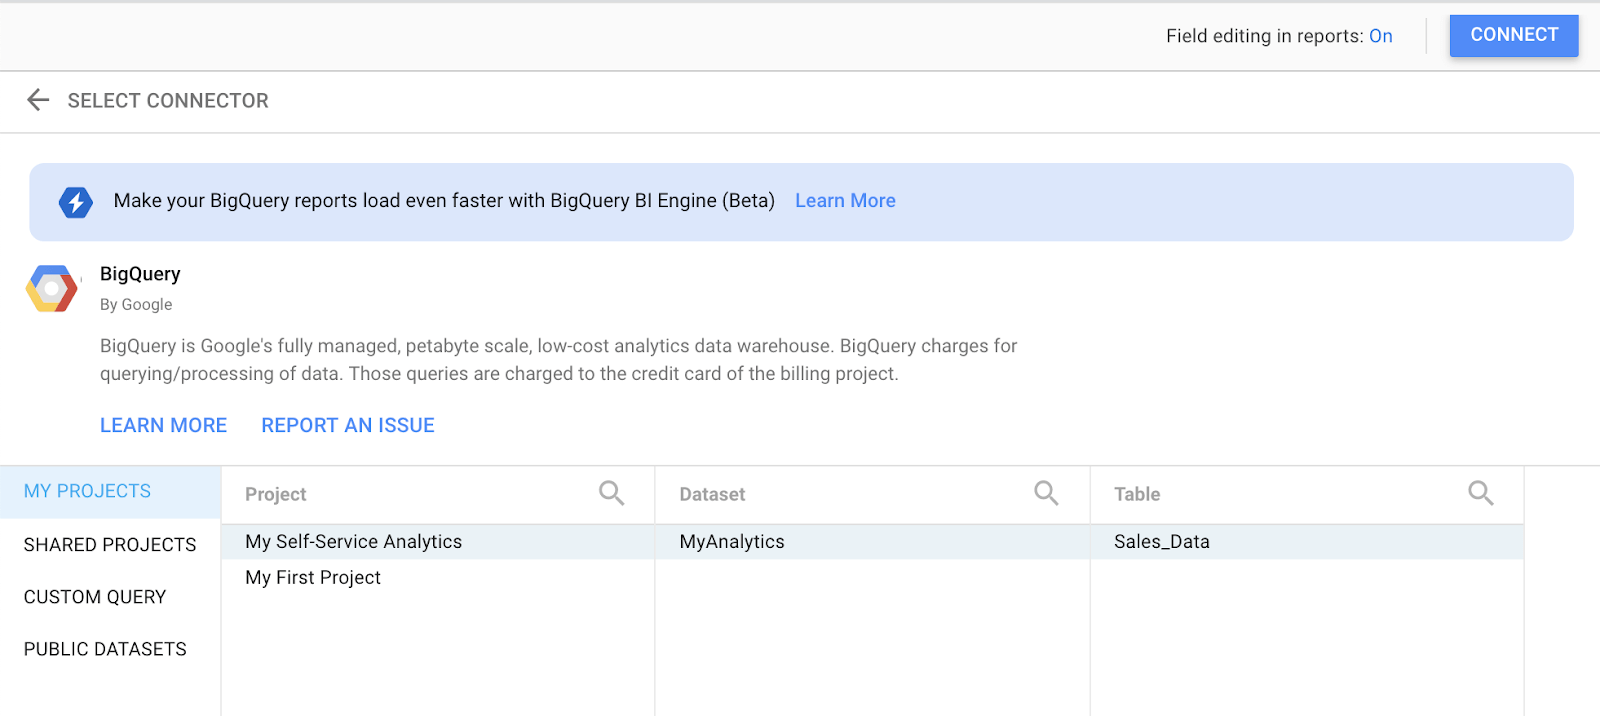Click the BigQuery hexagon logo
1600x716 pixels.
coord(52,289)
